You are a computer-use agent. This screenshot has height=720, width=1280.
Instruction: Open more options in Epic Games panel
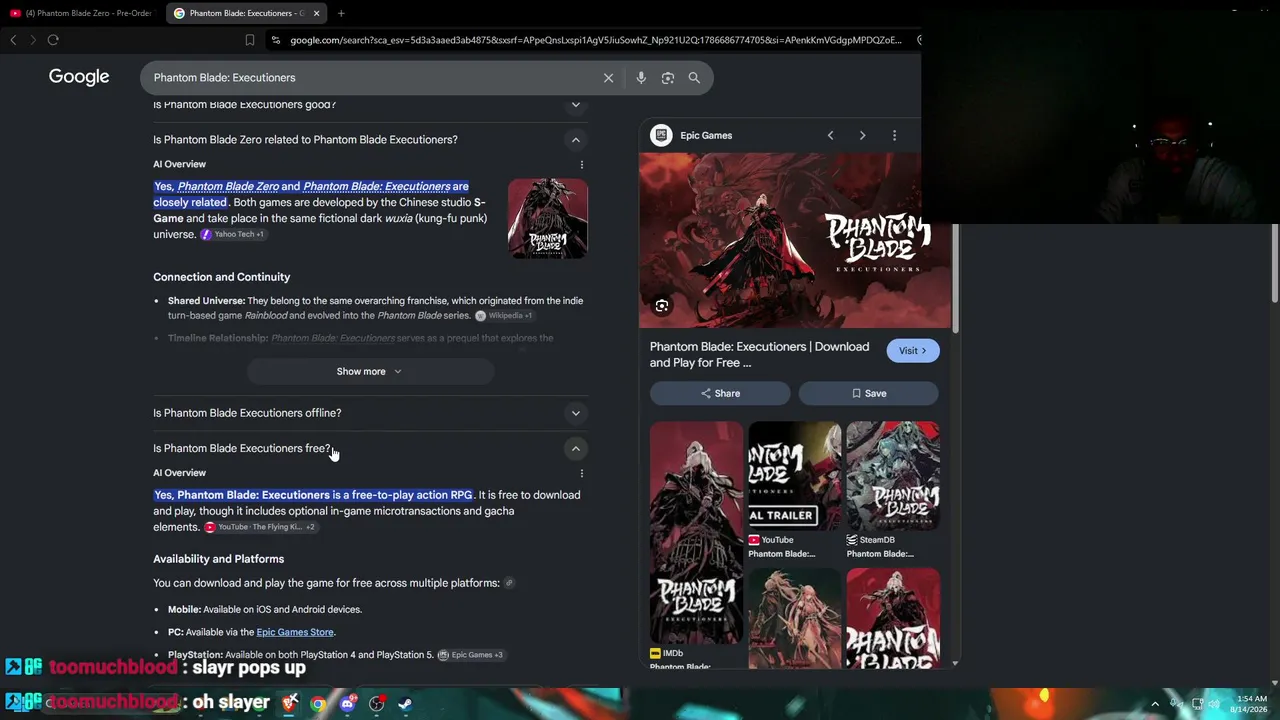(894, 136)
